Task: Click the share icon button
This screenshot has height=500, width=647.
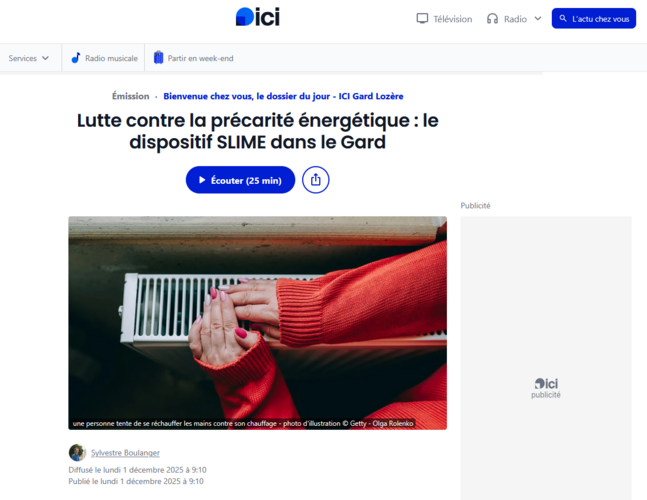Action: 316,180
